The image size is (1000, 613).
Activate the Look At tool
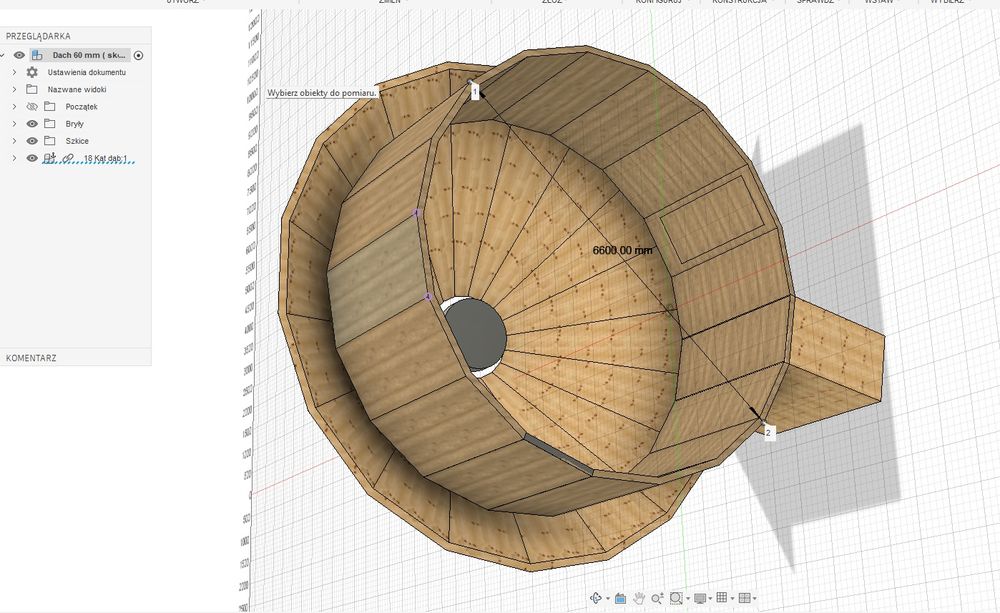(x=621, y=598)
